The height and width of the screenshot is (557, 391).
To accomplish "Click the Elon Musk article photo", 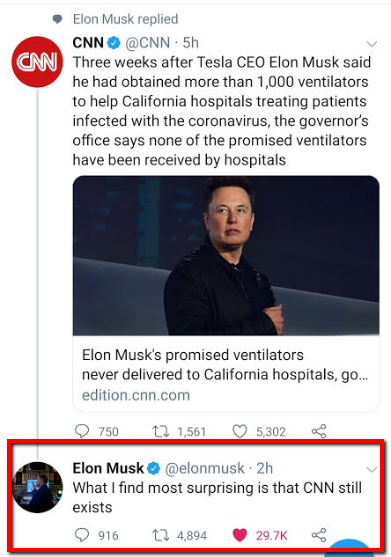I will [x=226, y=255].
